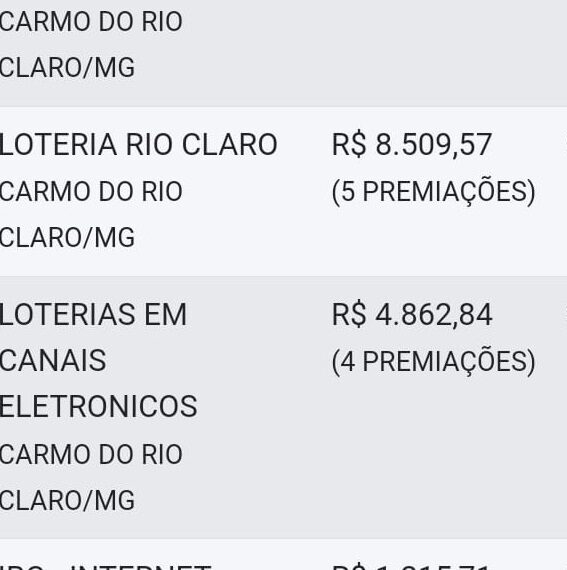567x570 pixels.
Task: Click the word RIO in LOTERIA RIO CLARO
Action: pyautogui.click(x=150, y=145)
